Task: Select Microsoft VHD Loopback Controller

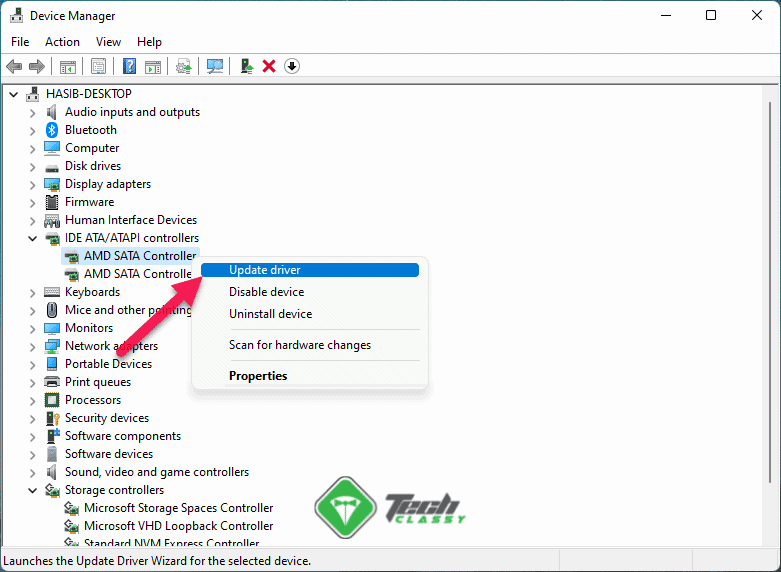Action: [169, 526]
